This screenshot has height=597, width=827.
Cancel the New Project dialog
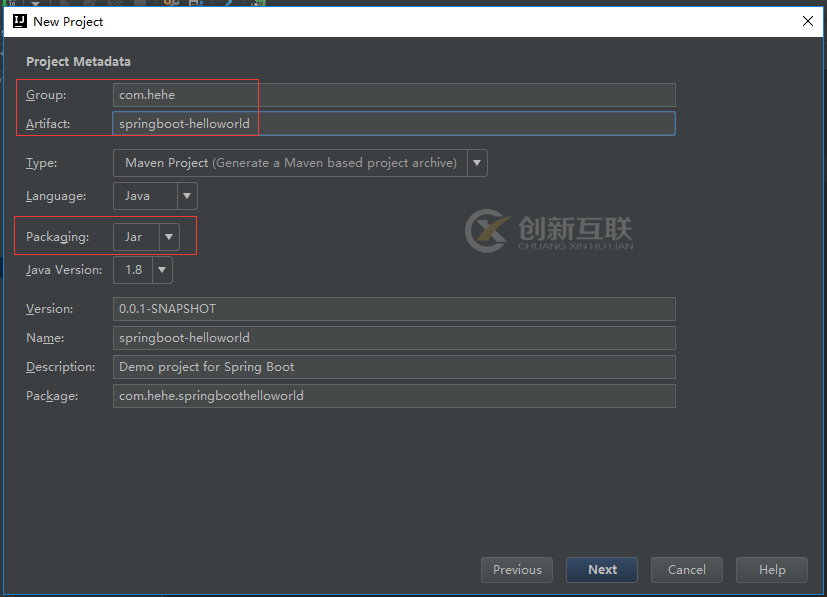point(687,570)
